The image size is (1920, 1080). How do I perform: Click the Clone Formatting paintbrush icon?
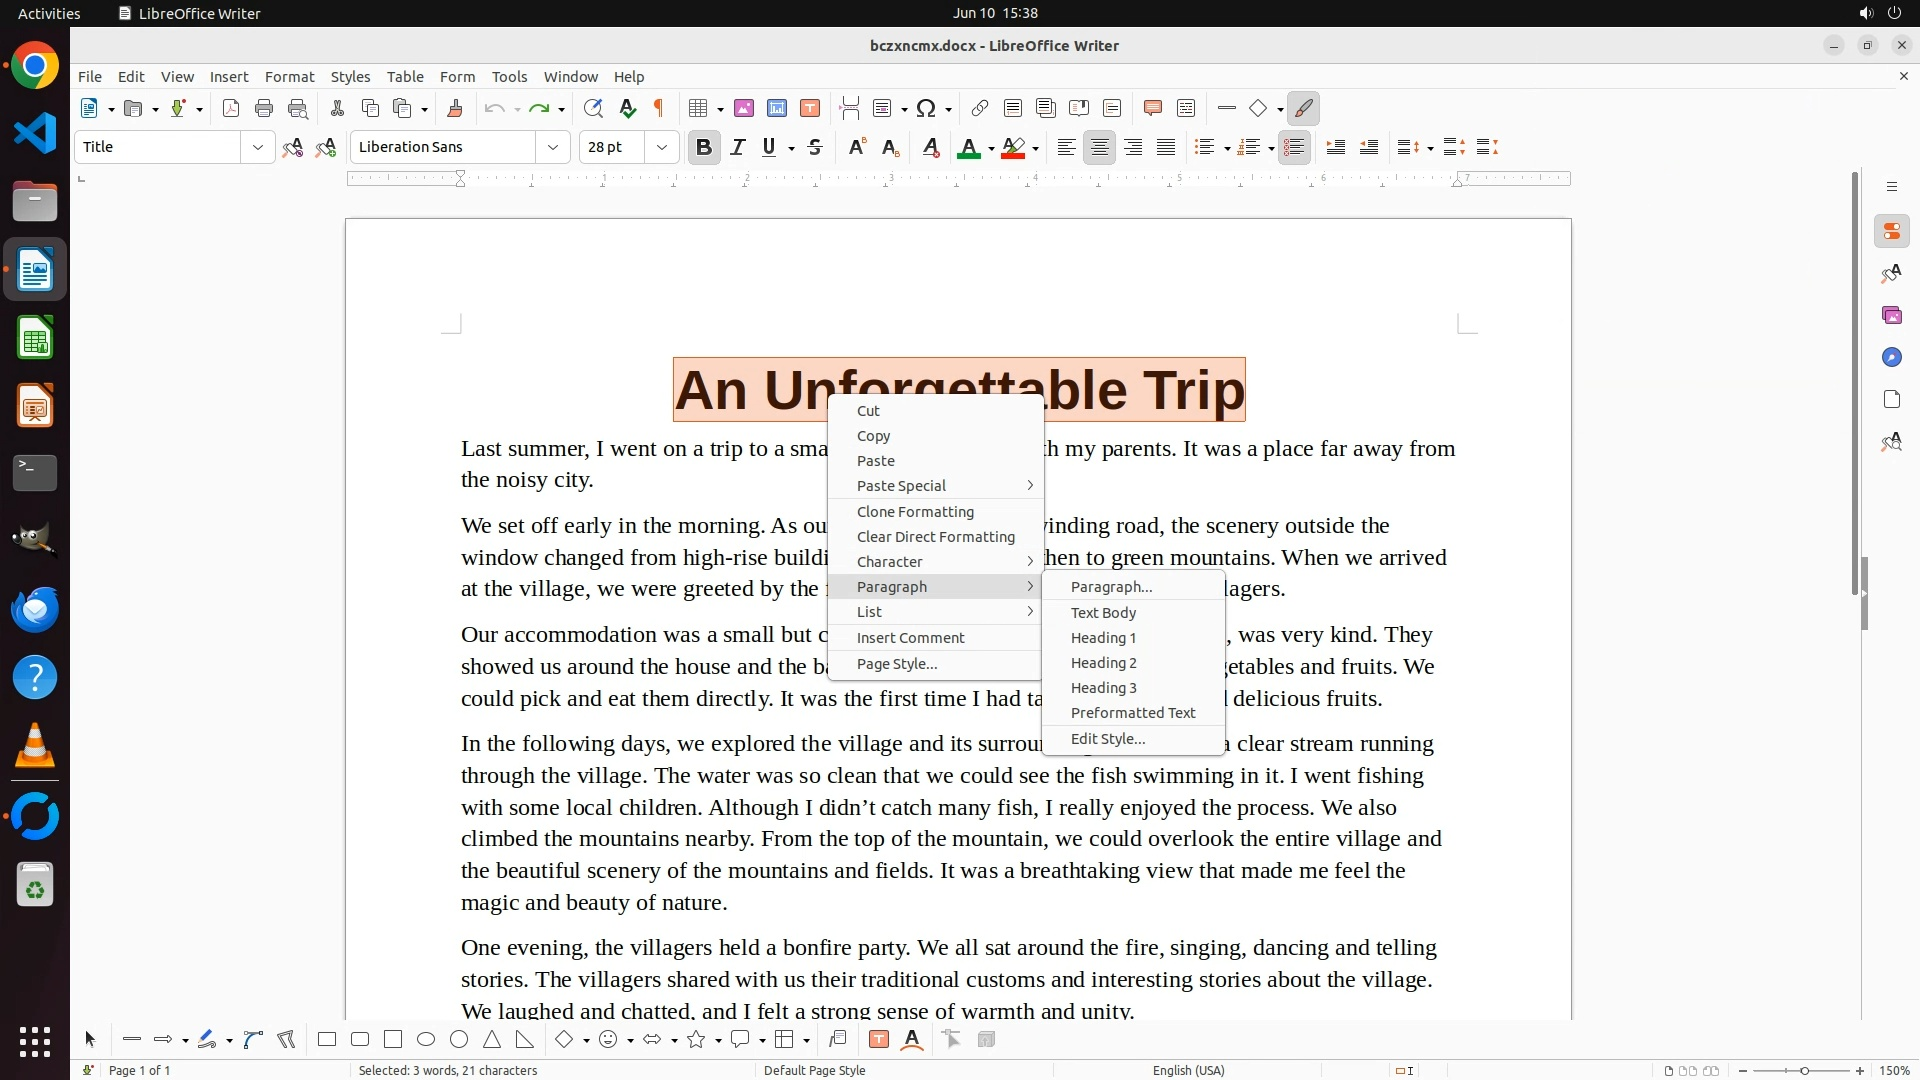pyautogui.click(x=454, y=108)
